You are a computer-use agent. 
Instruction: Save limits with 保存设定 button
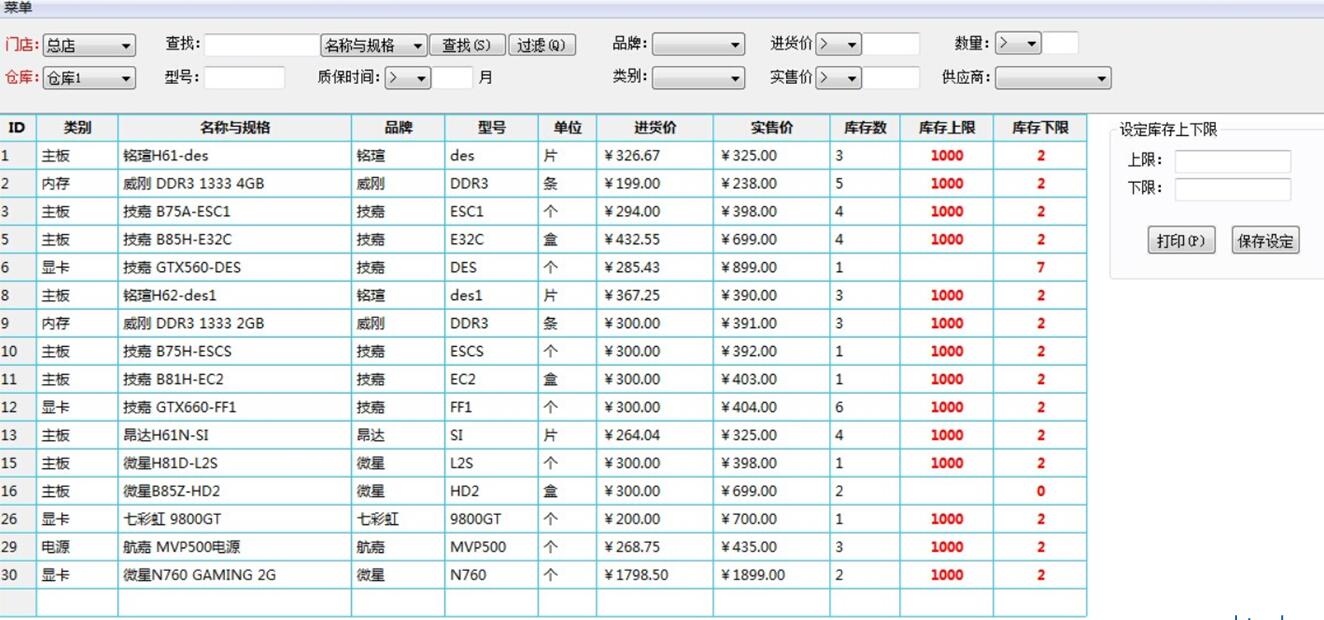click(x=1265, y=241)
